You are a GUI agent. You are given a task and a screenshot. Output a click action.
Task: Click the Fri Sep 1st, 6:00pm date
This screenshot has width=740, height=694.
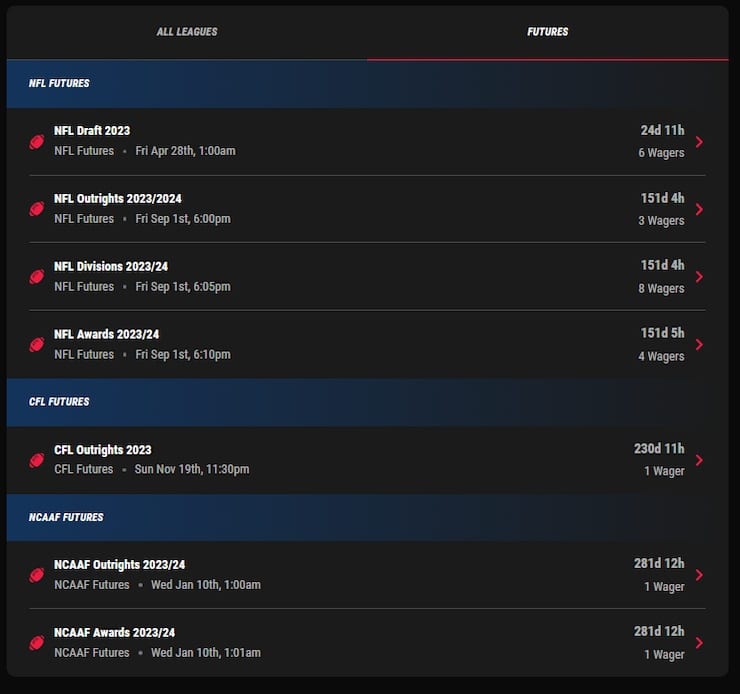(183, 219)
